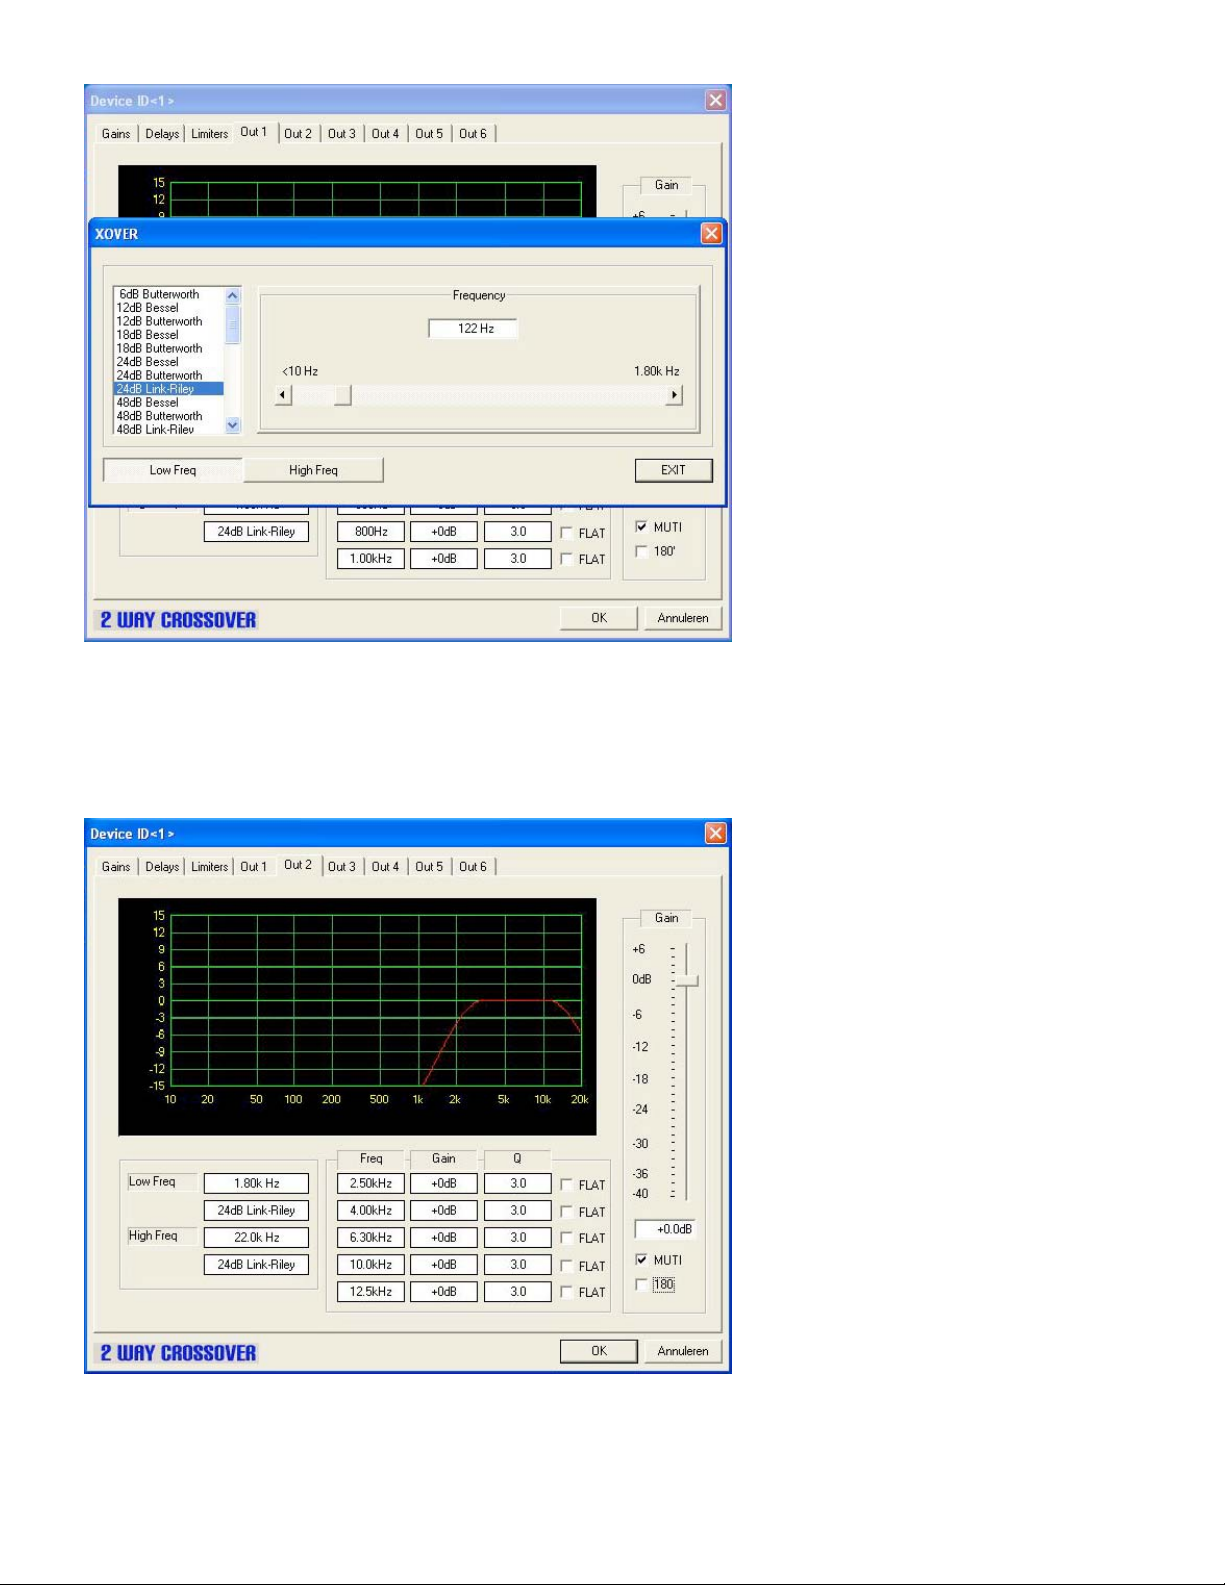Open the Delays tab in the window behind XOVER
1225x1585 pixels.
(162, 134)
